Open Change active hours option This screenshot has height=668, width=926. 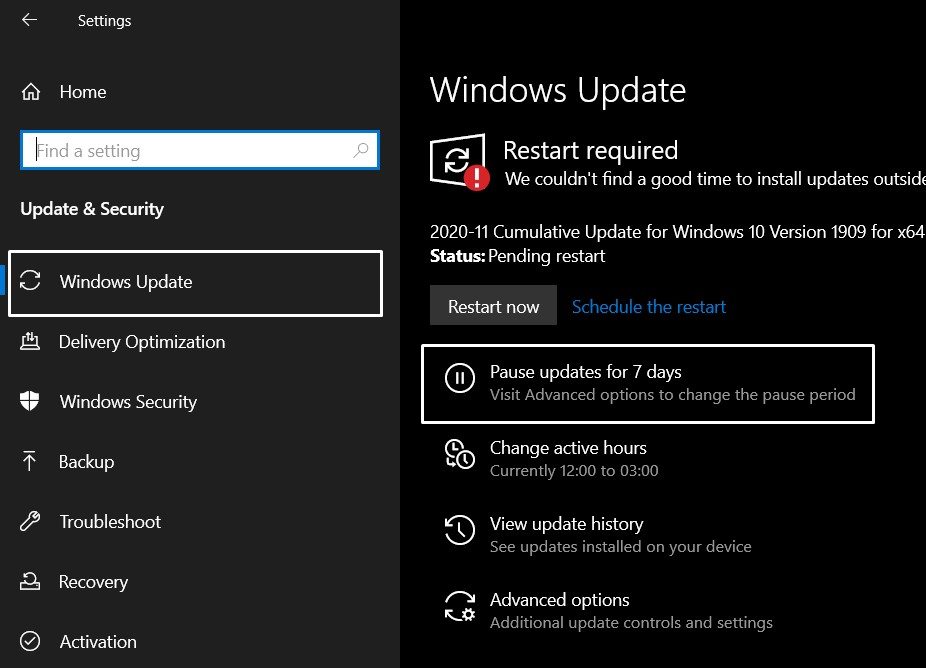(568, 448)
